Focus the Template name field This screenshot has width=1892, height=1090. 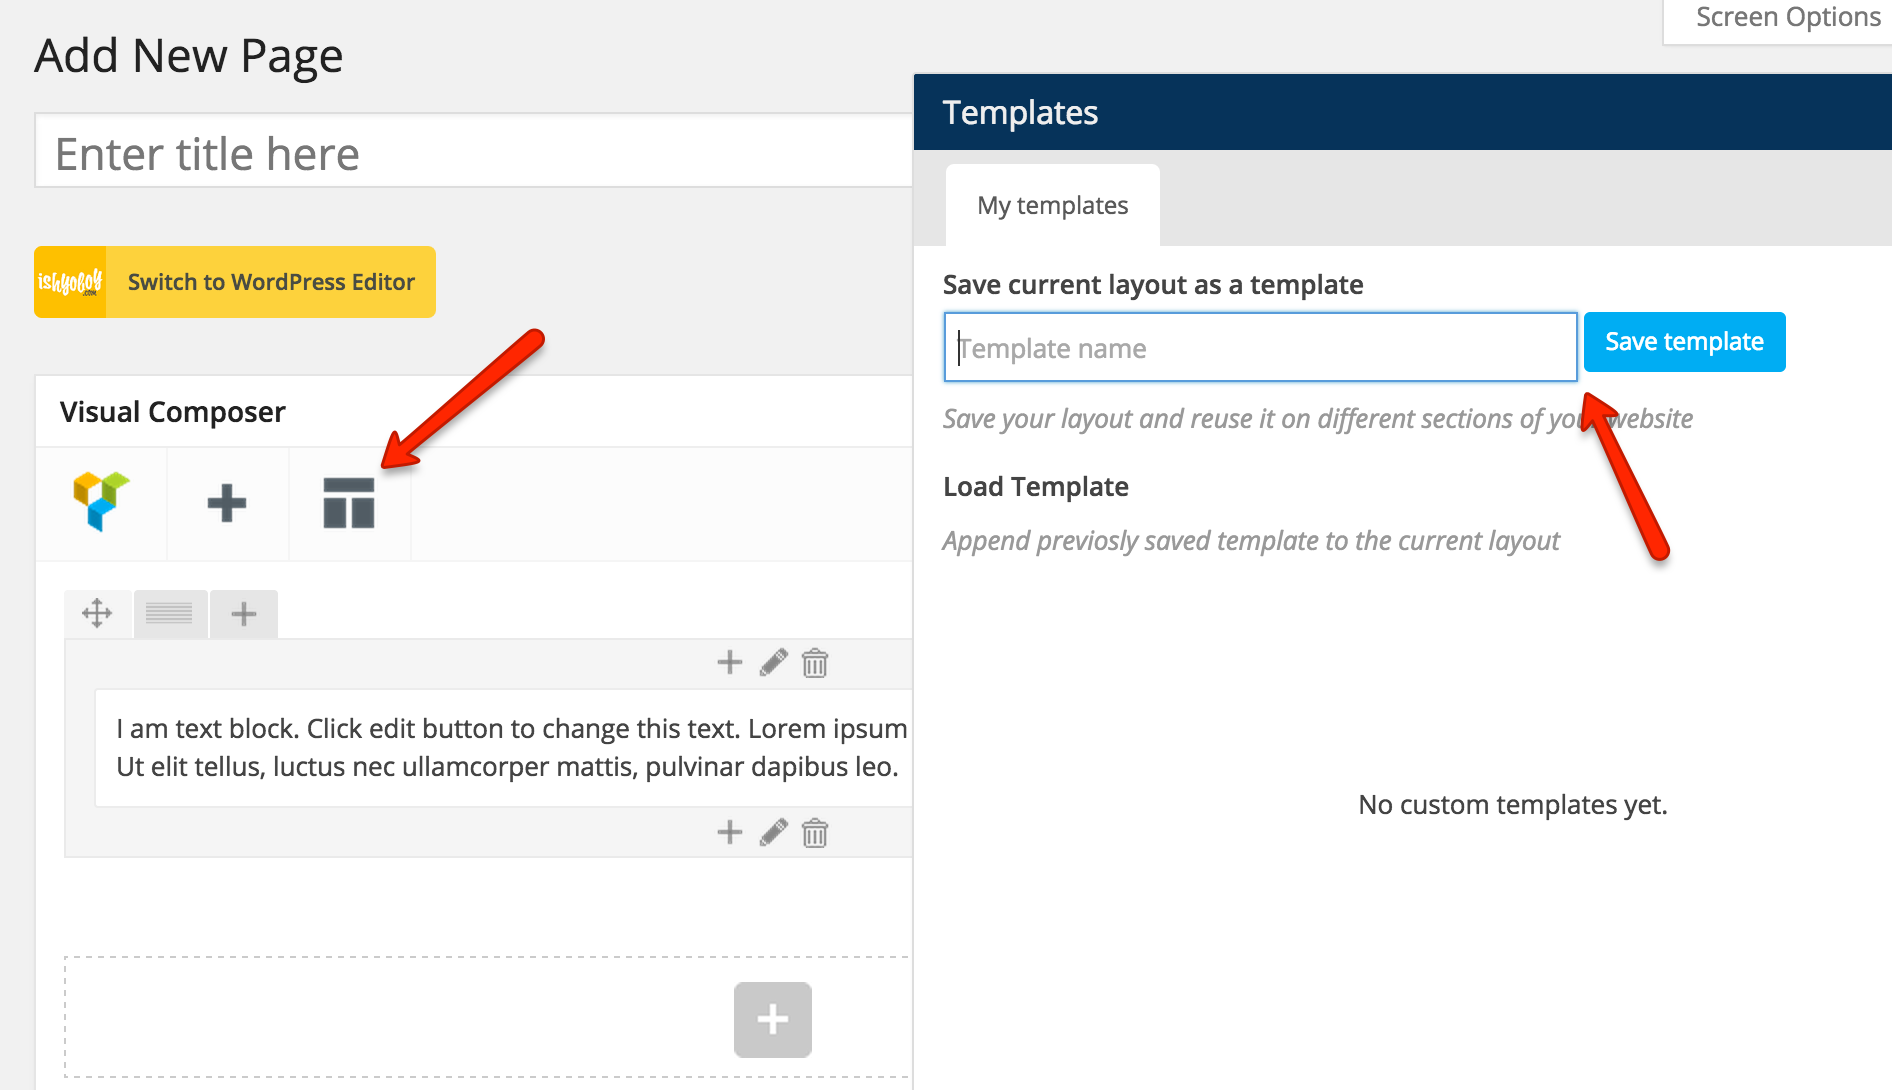tap(1261, 347)
